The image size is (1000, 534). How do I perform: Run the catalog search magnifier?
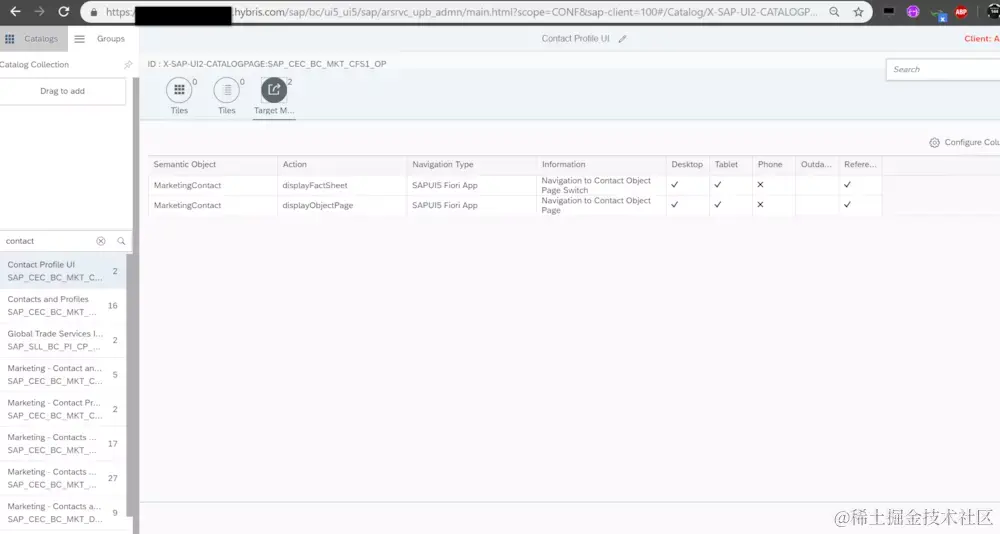point(121,241)
